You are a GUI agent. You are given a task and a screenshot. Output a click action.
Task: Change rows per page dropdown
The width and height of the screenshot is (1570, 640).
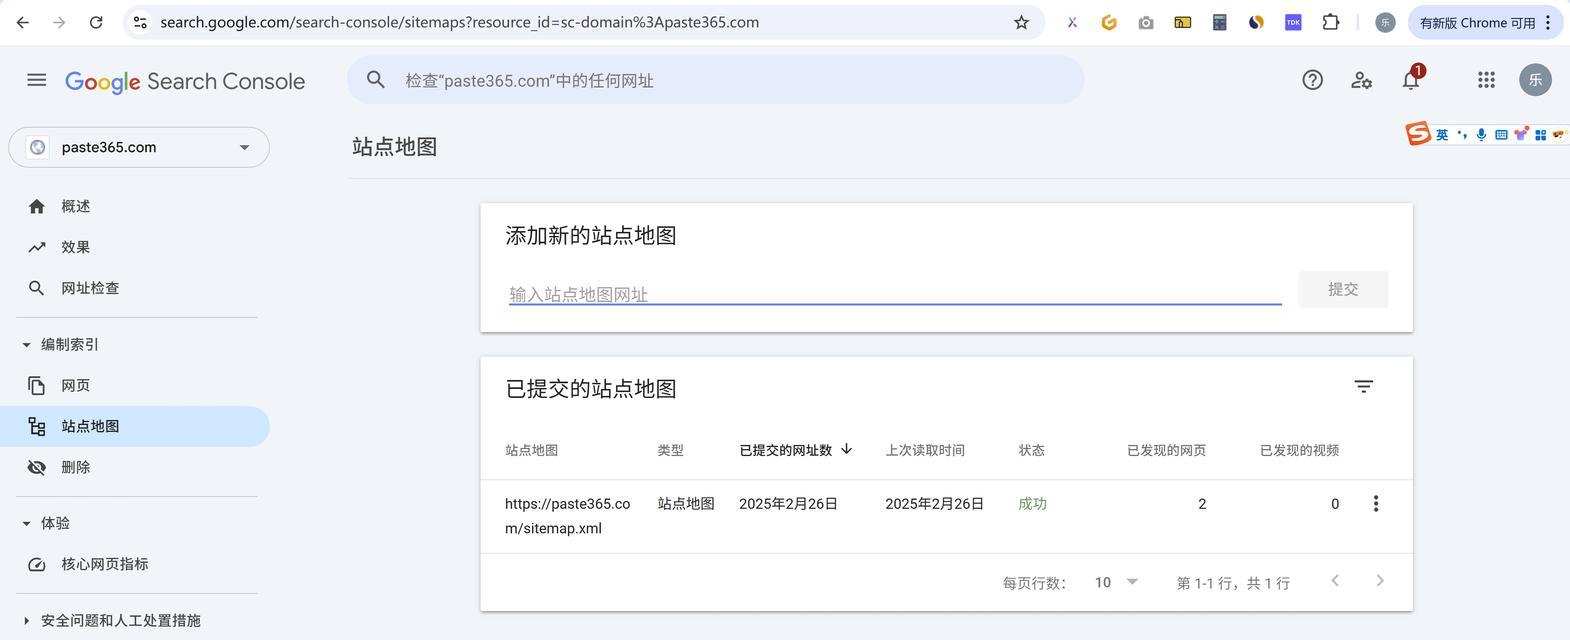(1116, 582)
